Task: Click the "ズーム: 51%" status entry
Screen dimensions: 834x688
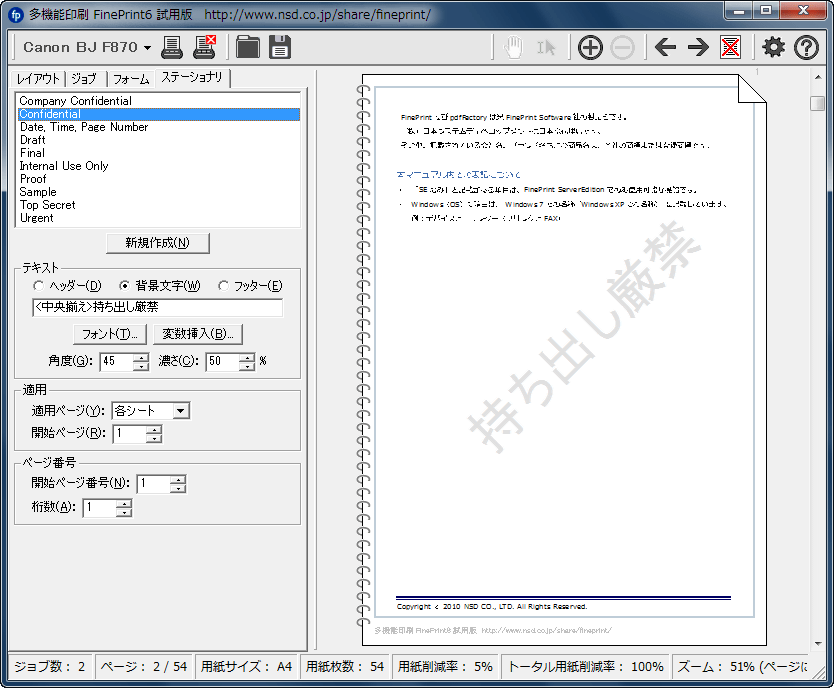Action: 741,667
